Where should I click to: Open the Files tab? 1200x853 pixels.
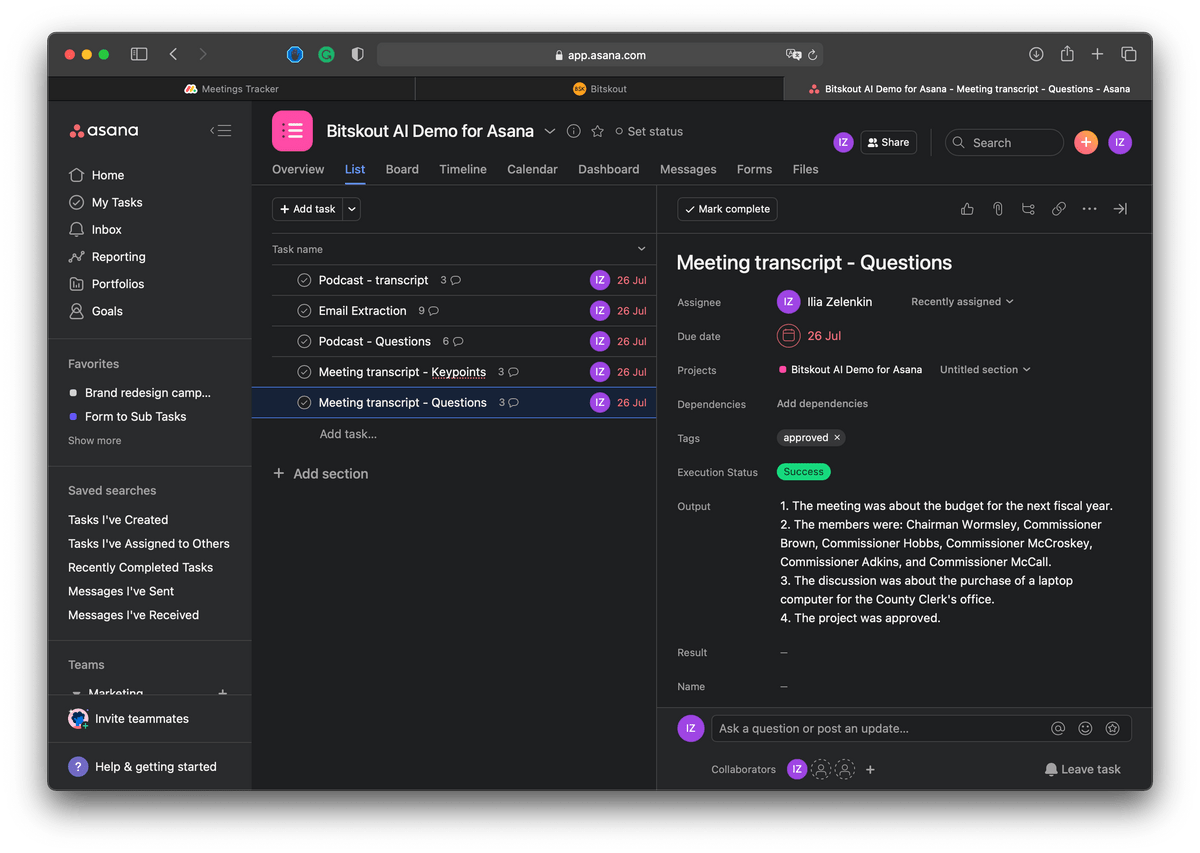click(805, 170)
